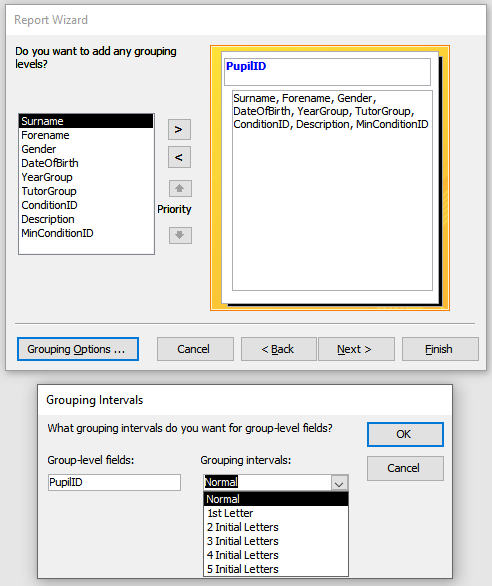Open Grouping Options dialog button
This screenshot has width=492, height=586.
[78, 349]
